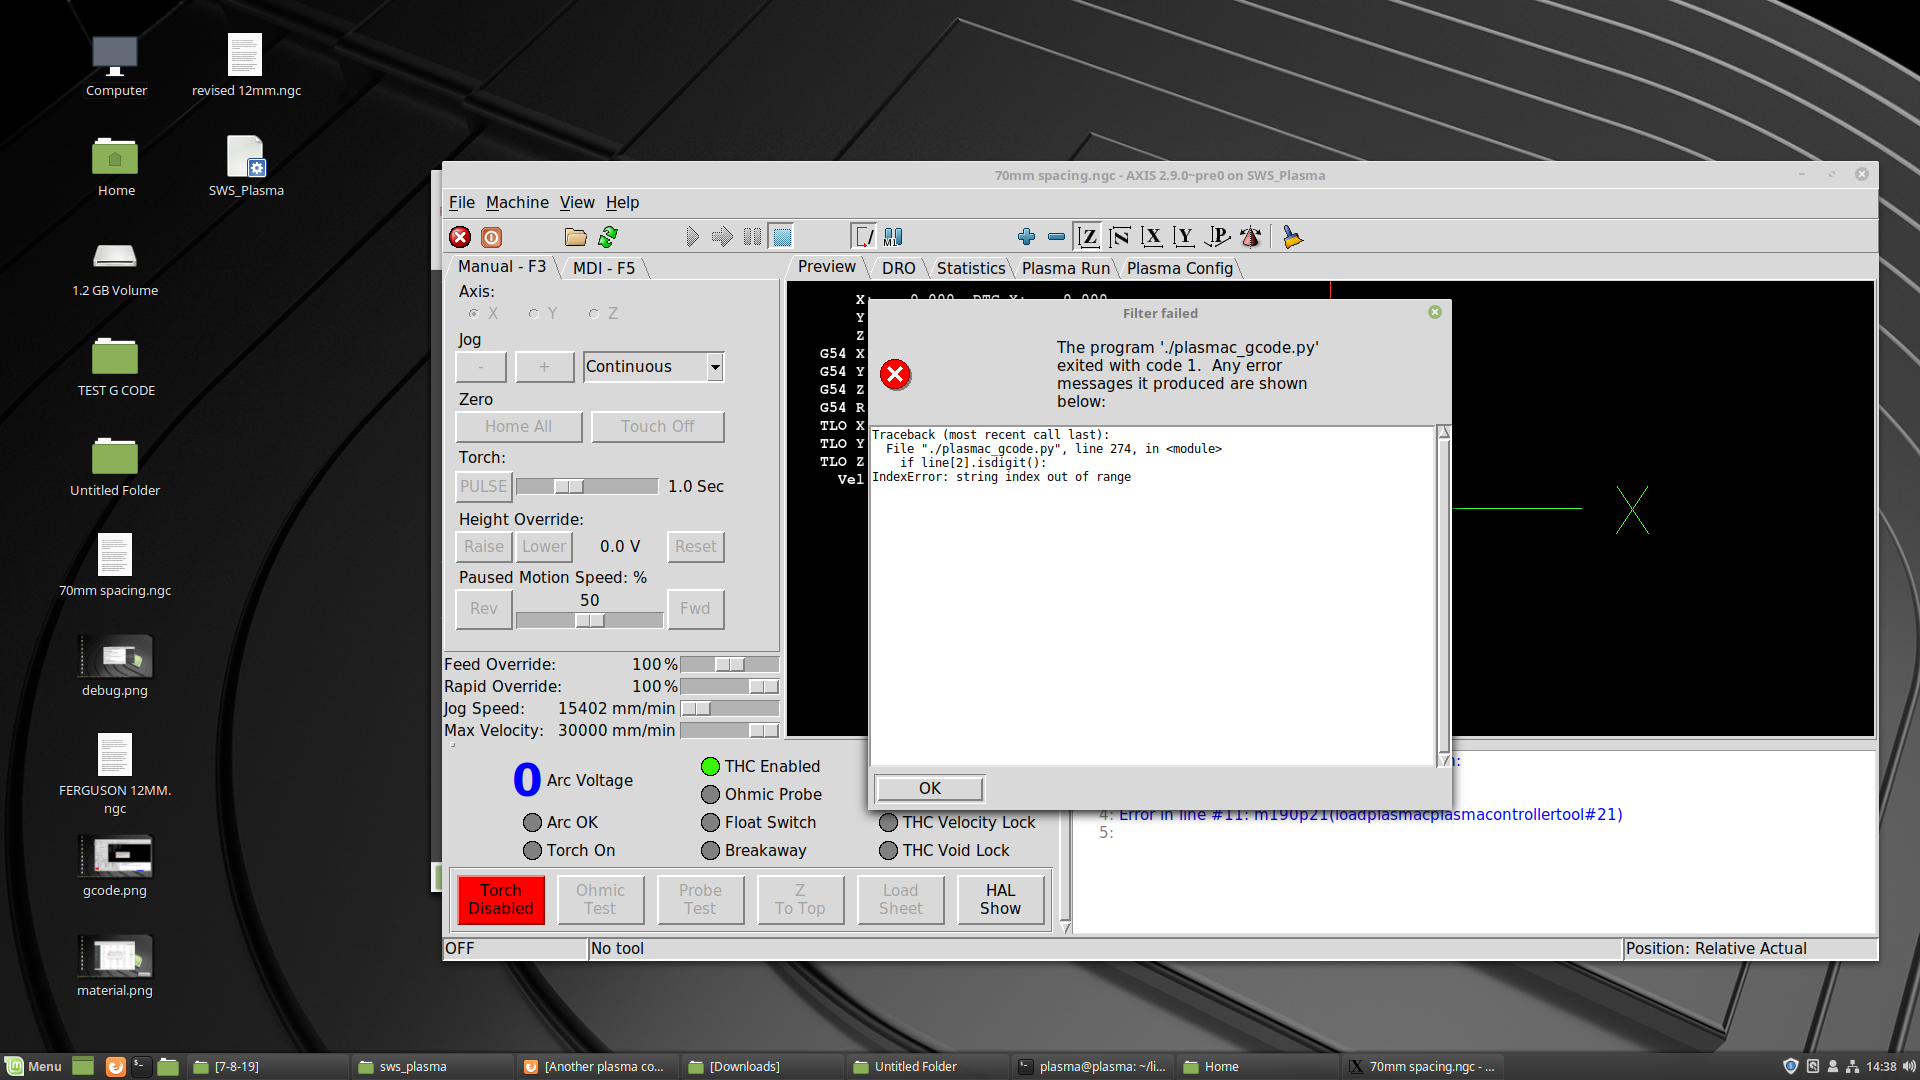
Task: Adjust the Paused Motion Speed slider
Action: point(590,620)
